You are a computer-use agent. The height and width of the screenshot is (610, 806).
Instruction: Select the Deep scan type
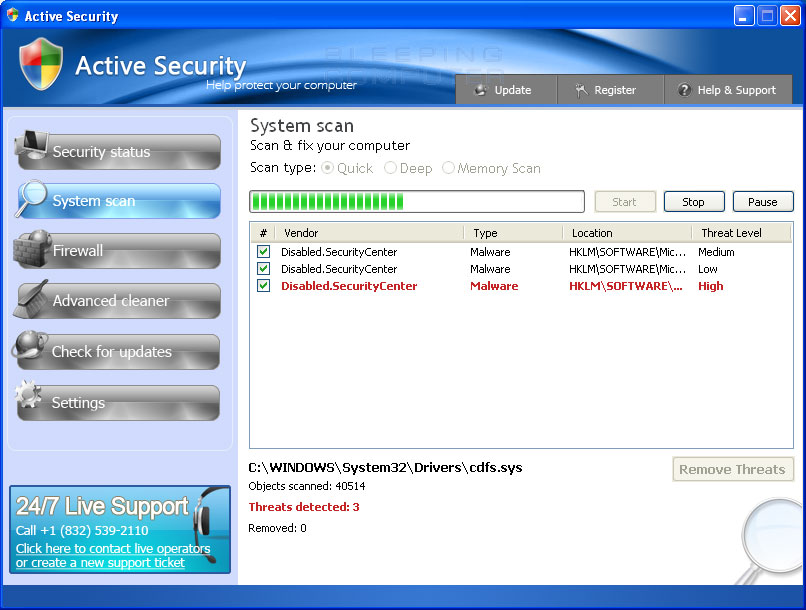coord(391,168)
